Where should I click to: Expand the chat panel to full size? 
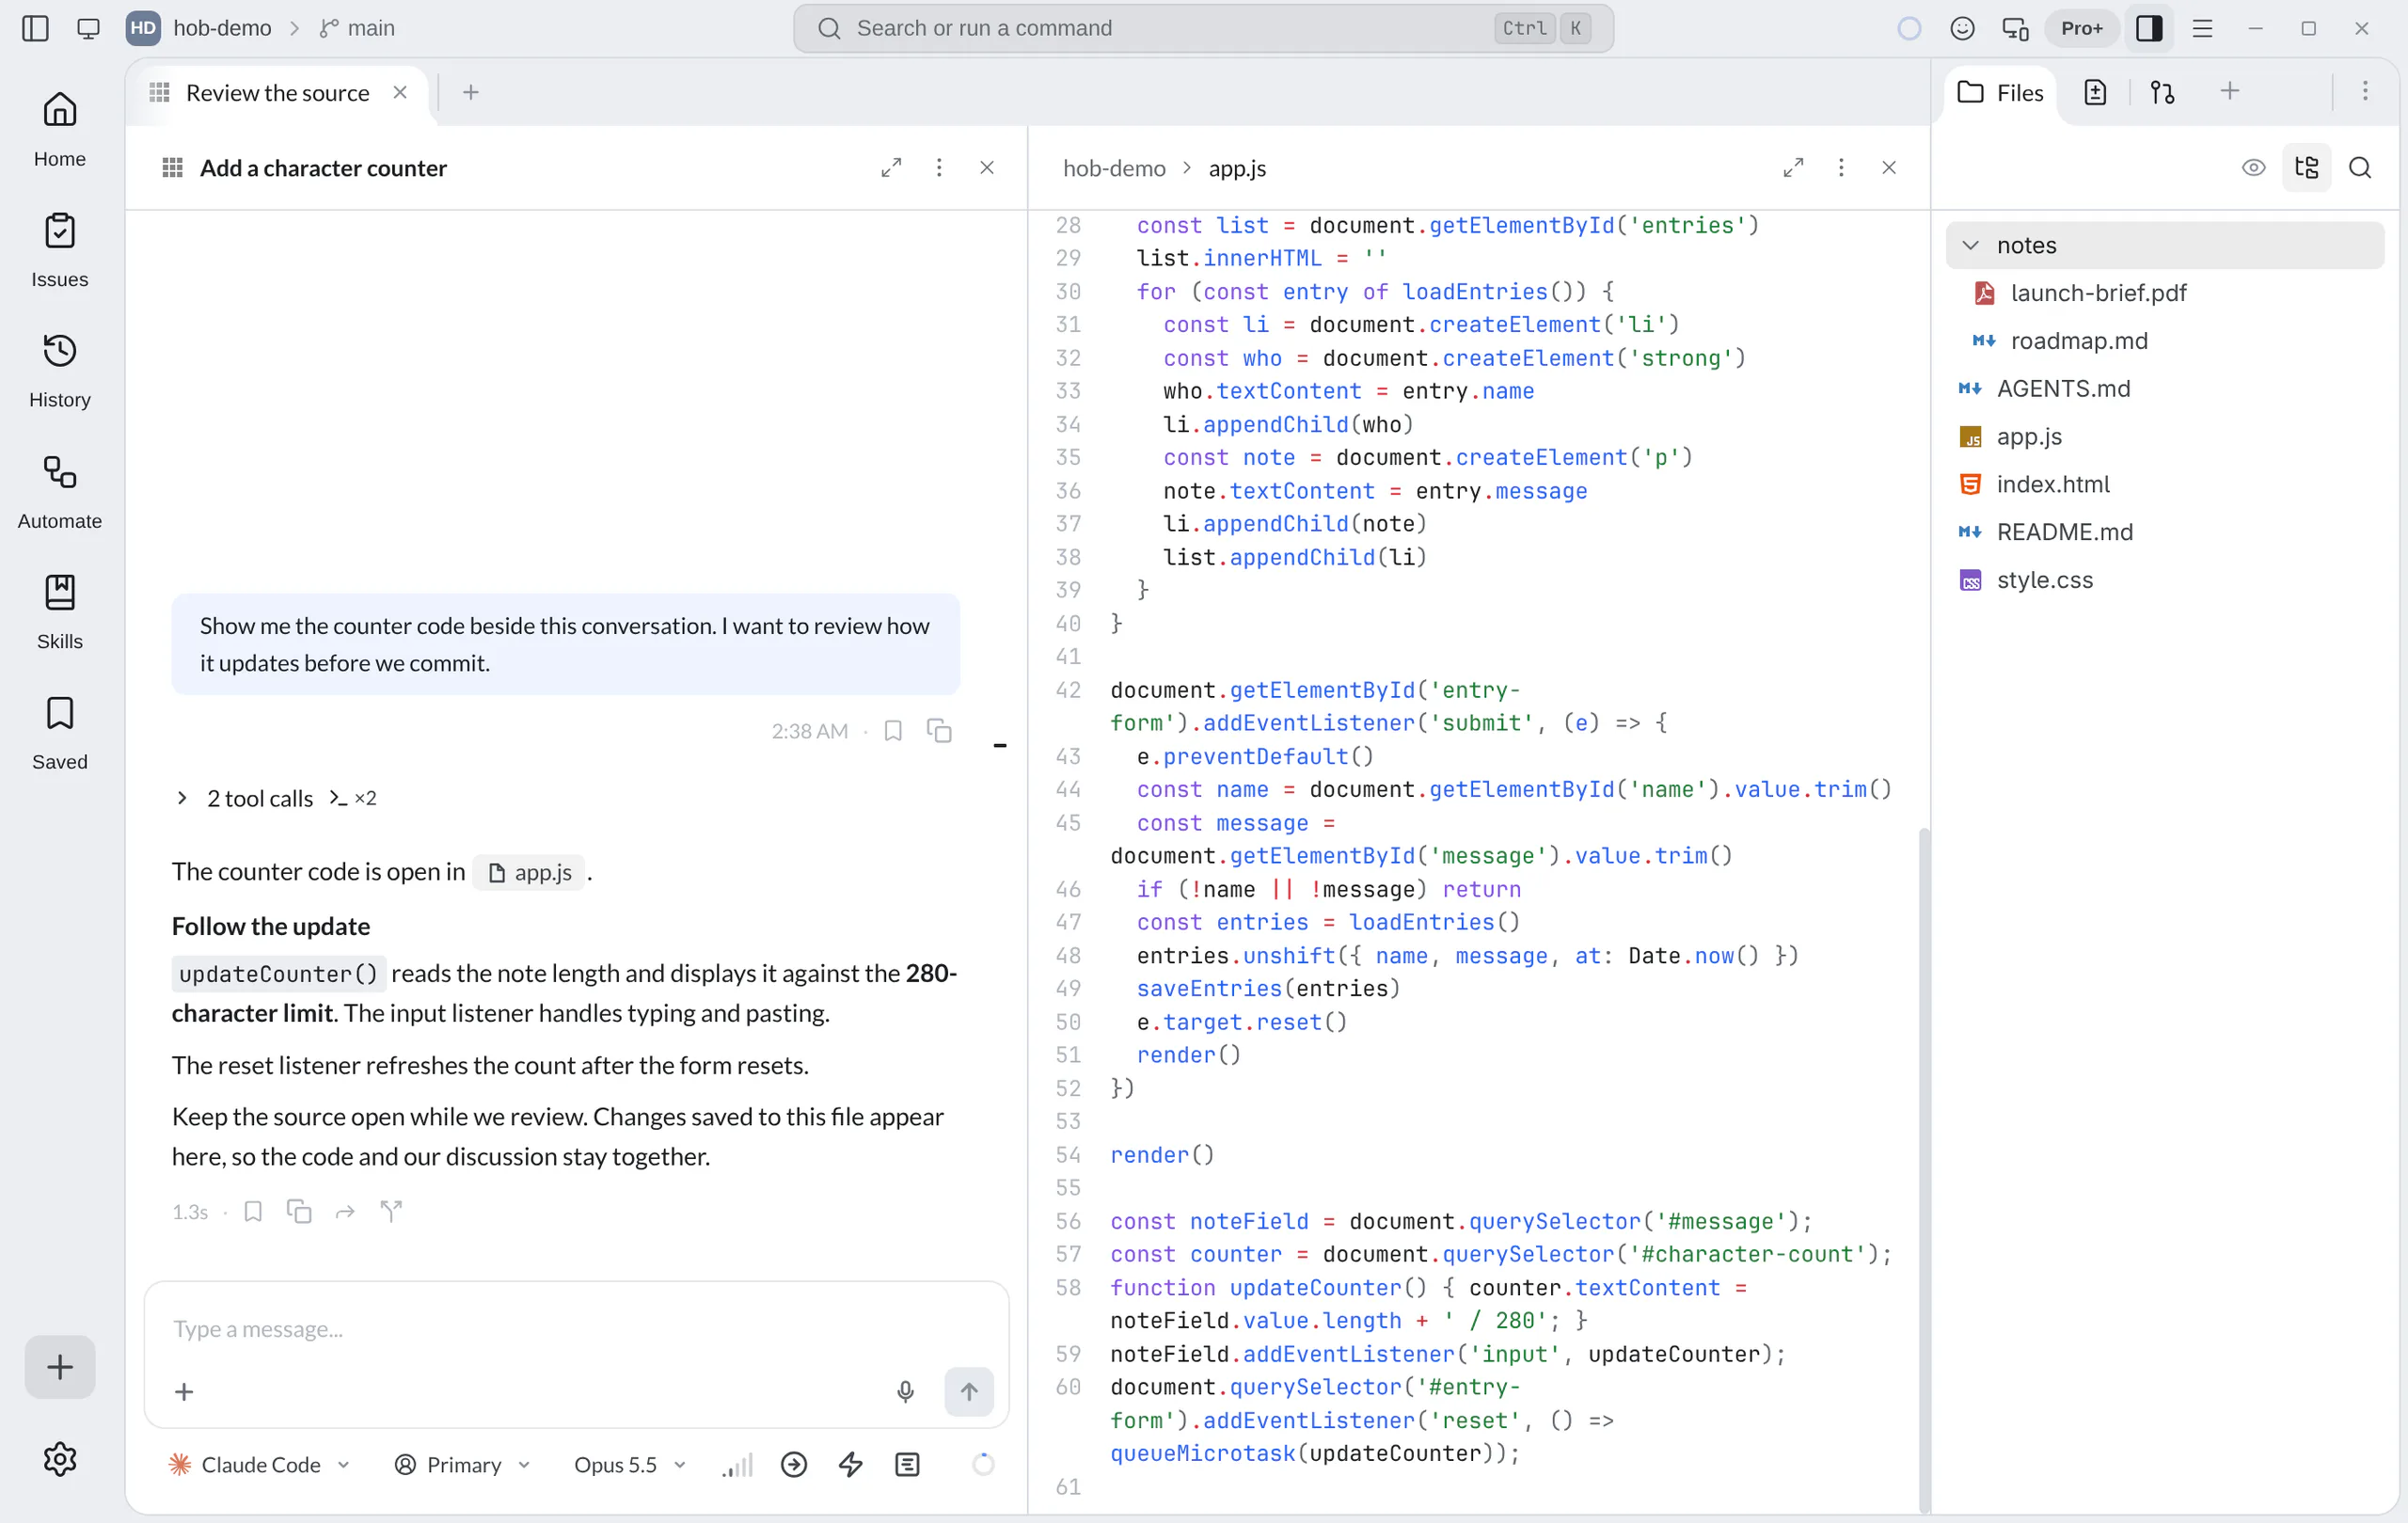(891, 167)
